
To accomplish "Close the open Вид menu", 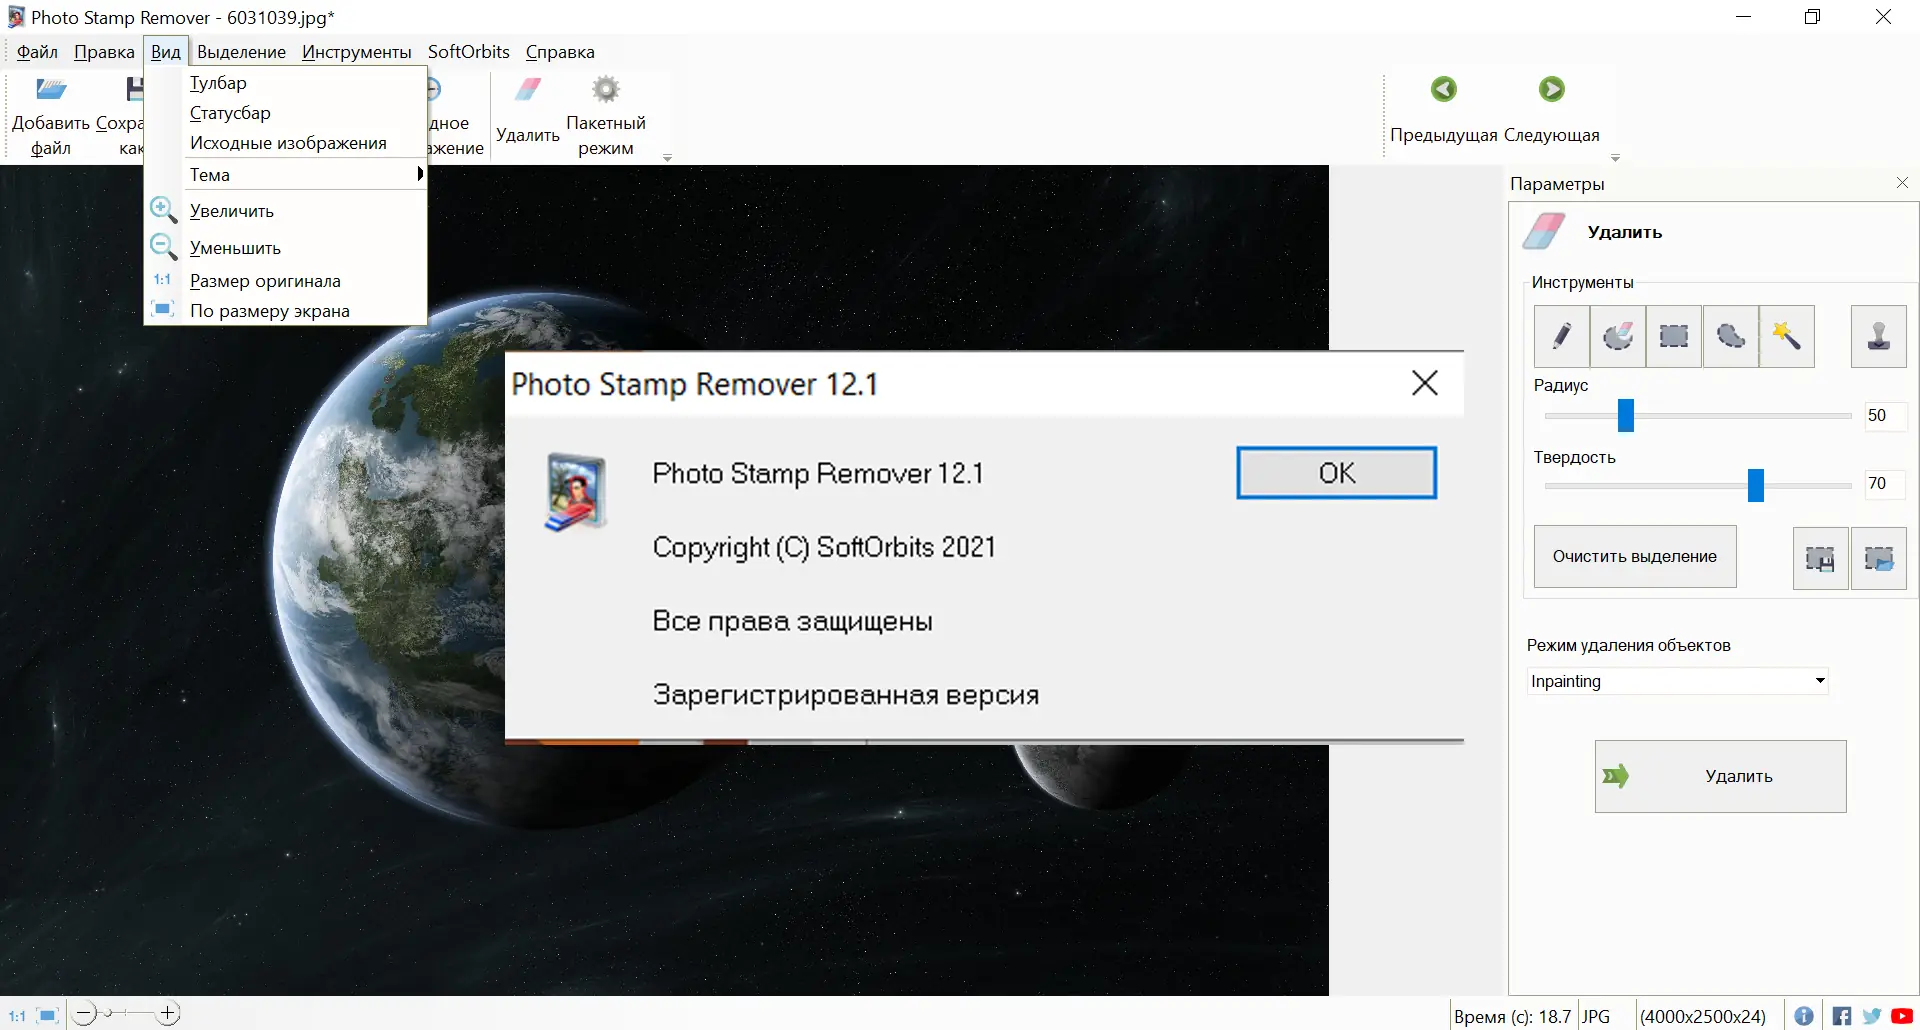I will coord(166,52).
